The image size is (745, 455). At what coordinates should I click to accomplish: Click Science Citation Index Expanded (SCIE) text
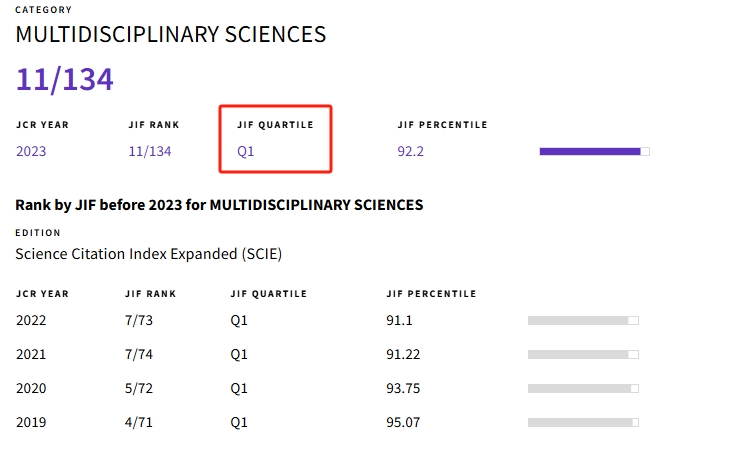coord(149,254)
